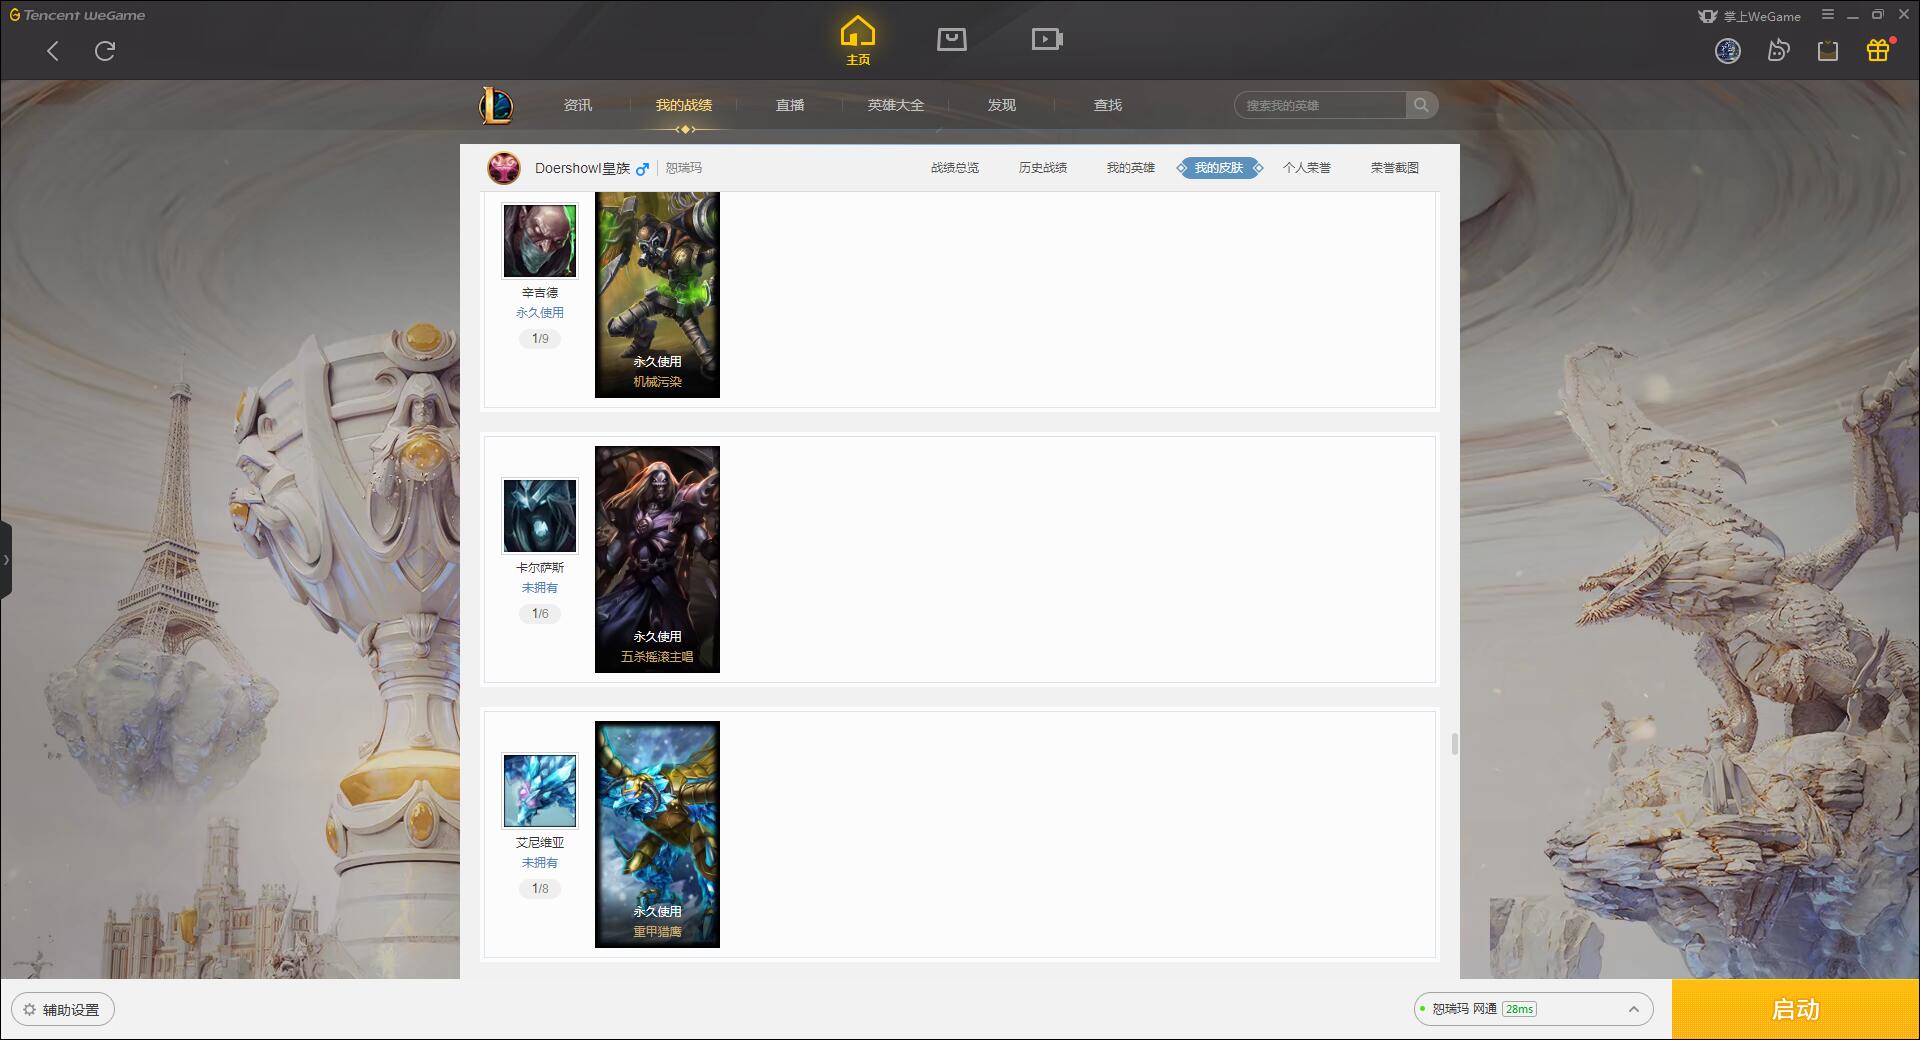Open the chat bubble icon in the top bar
Image resolution: width=1920 pixels, height=1040 pixels.
[1778, 50]
